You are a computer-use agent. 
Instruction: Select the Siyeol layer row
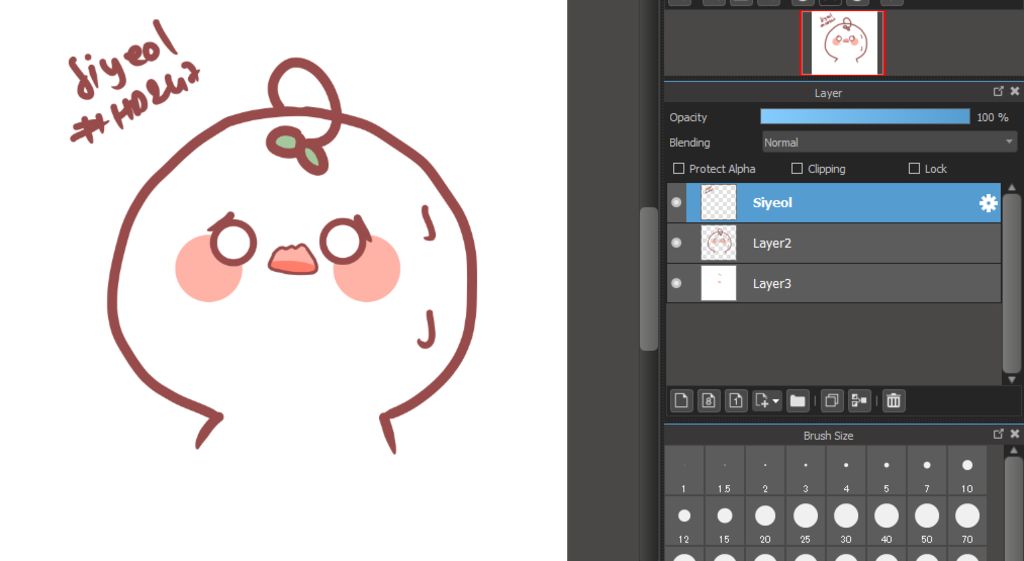click(x=834, y=202)
